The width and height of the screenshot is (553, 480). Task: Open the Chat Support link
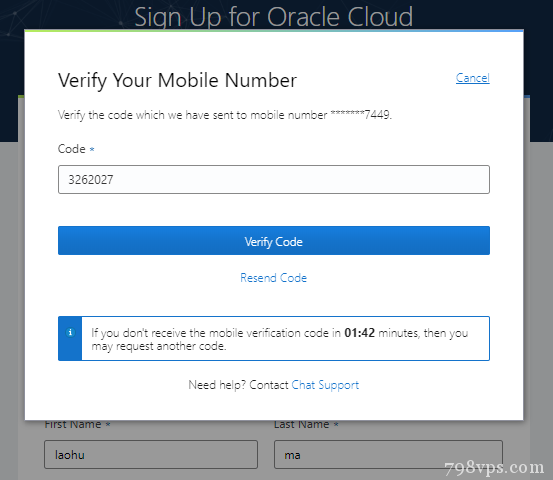click(325, 385)
